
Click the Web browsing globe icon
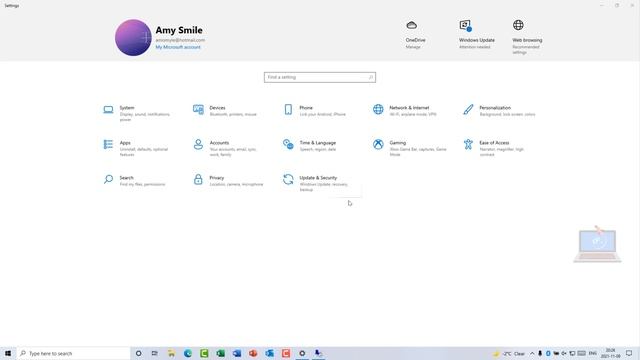518,25
